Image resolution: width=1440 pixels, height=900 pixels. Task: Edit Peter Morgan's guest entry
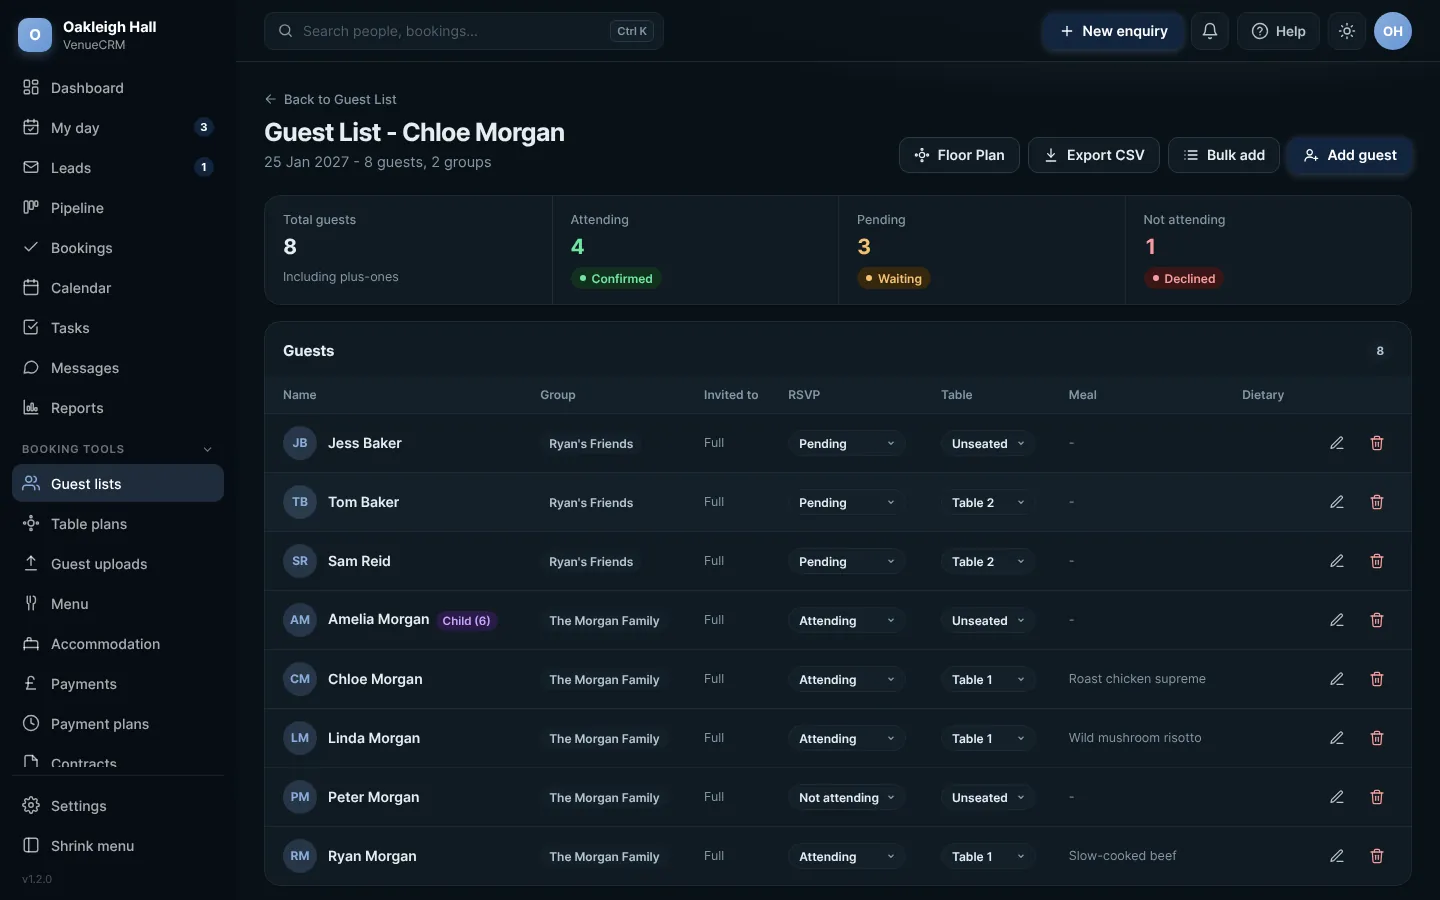[1337, 797]
